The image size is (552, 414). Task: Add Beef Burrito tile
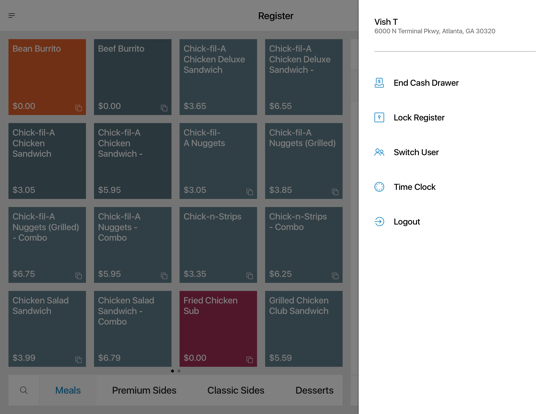click(133, 77)
